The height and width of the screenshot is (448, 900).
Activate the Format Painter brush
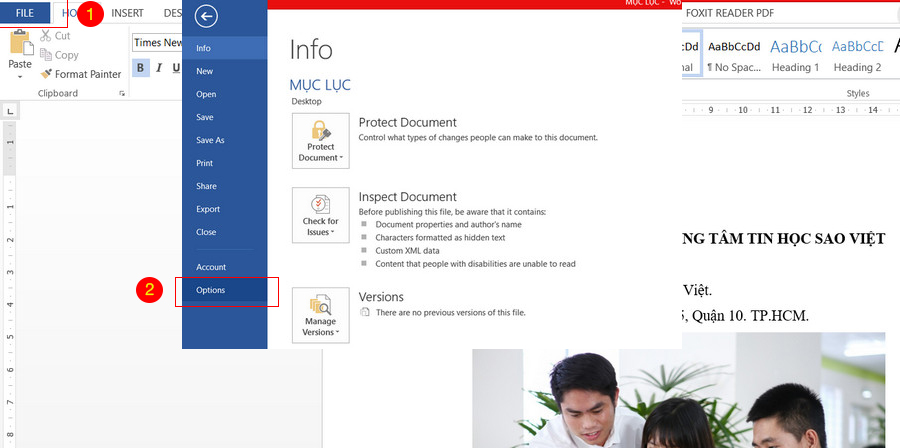pyautogui.click(x=81, y=74)
